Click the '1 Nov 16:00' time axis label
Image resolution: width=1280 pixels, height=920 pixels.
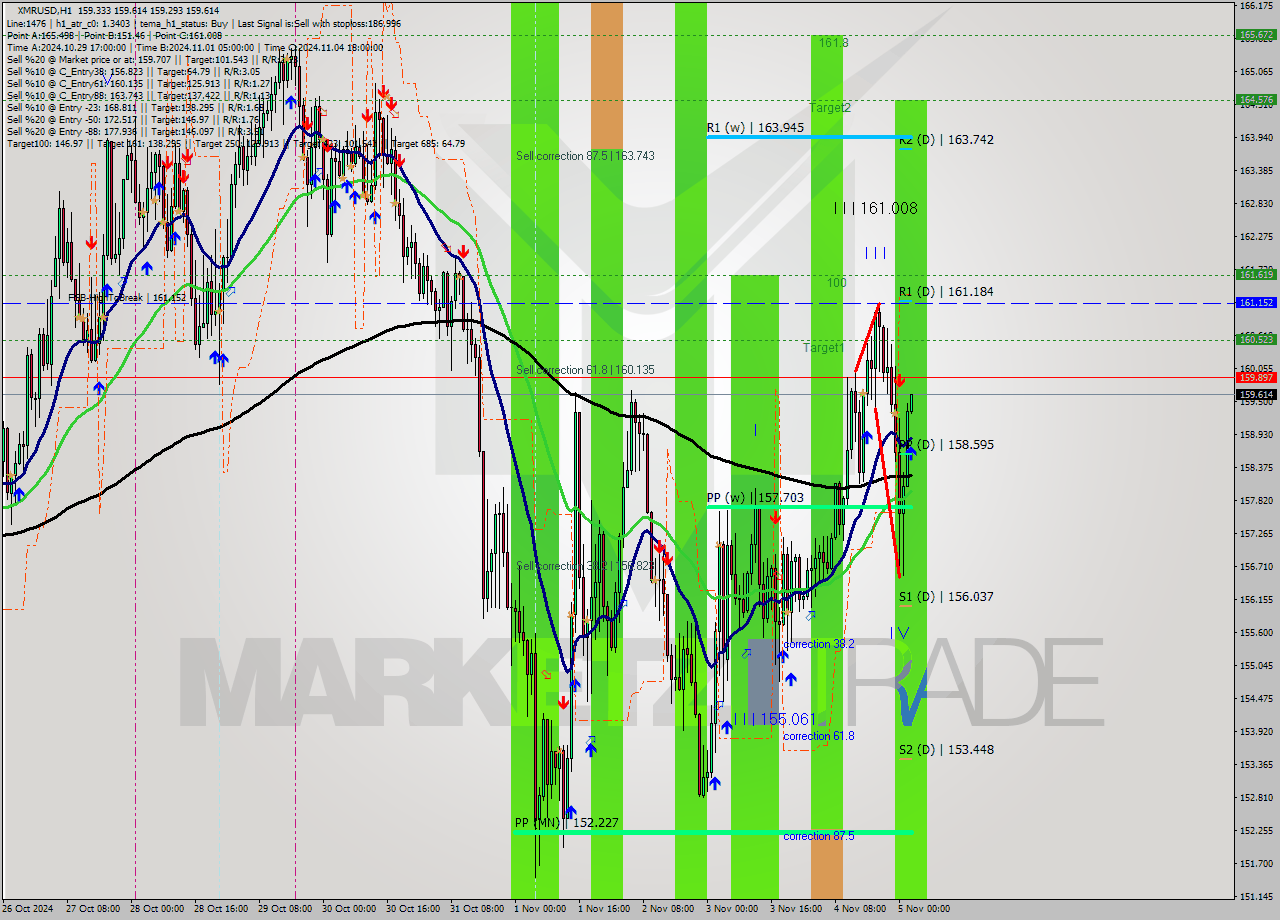(602, 909)
